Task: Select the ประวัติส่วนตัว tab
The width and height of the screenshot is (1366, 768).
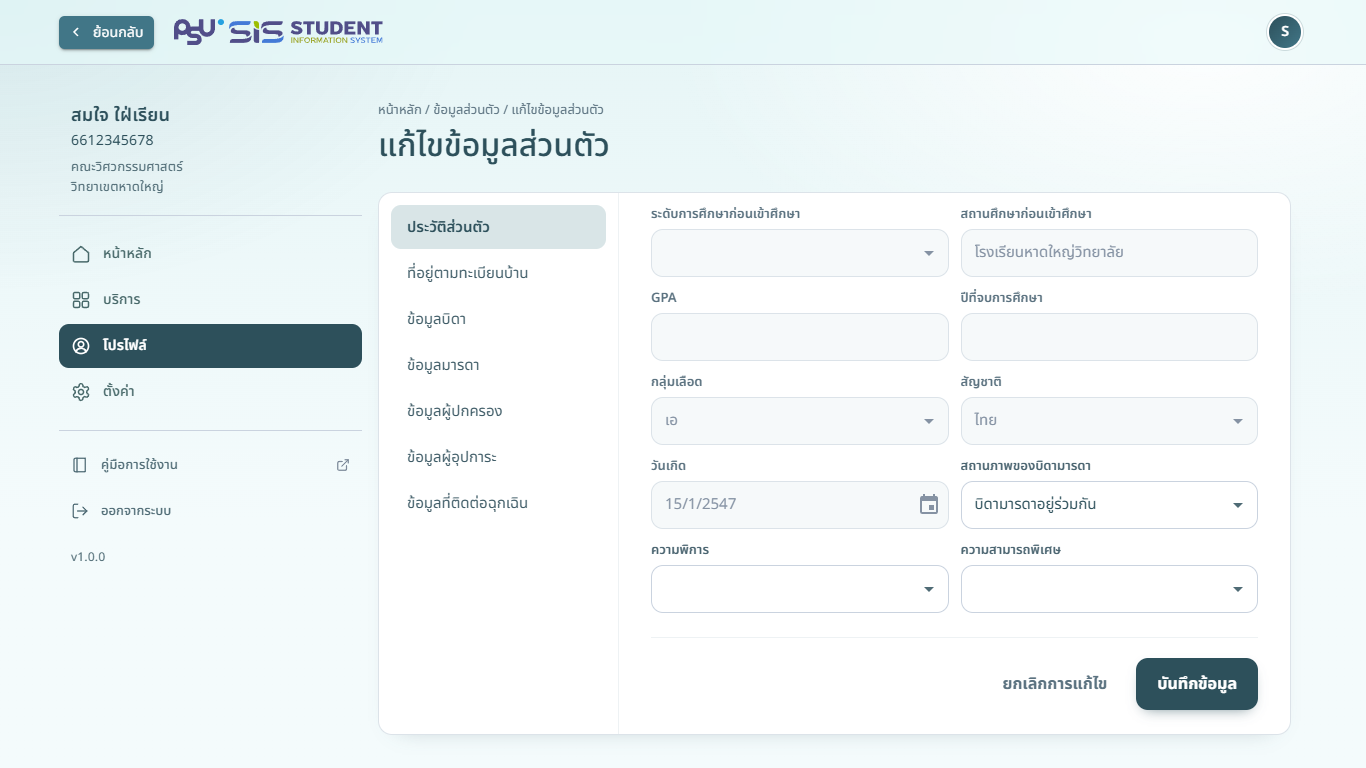Action: click(498, 227)
